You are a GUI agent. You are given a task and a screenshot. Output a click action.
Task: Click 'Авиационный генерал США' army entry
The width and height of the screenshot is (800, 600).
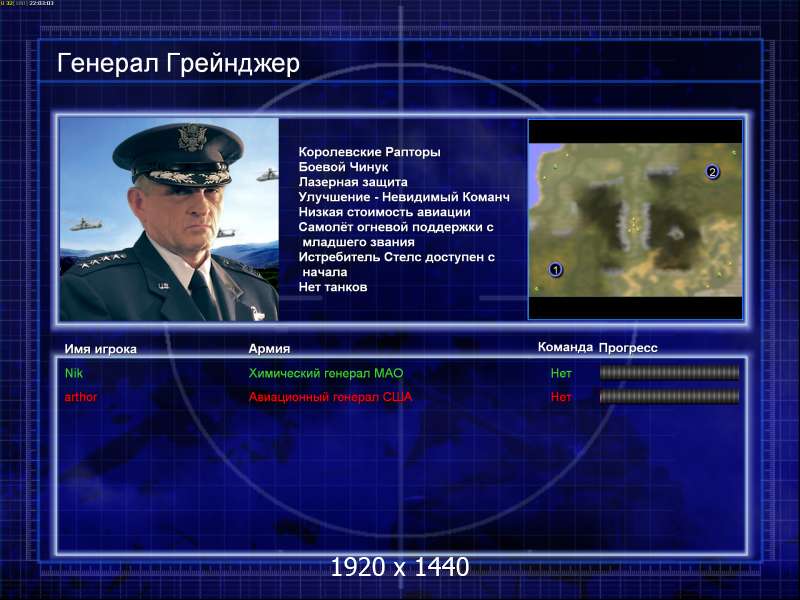tap(330, 397)
